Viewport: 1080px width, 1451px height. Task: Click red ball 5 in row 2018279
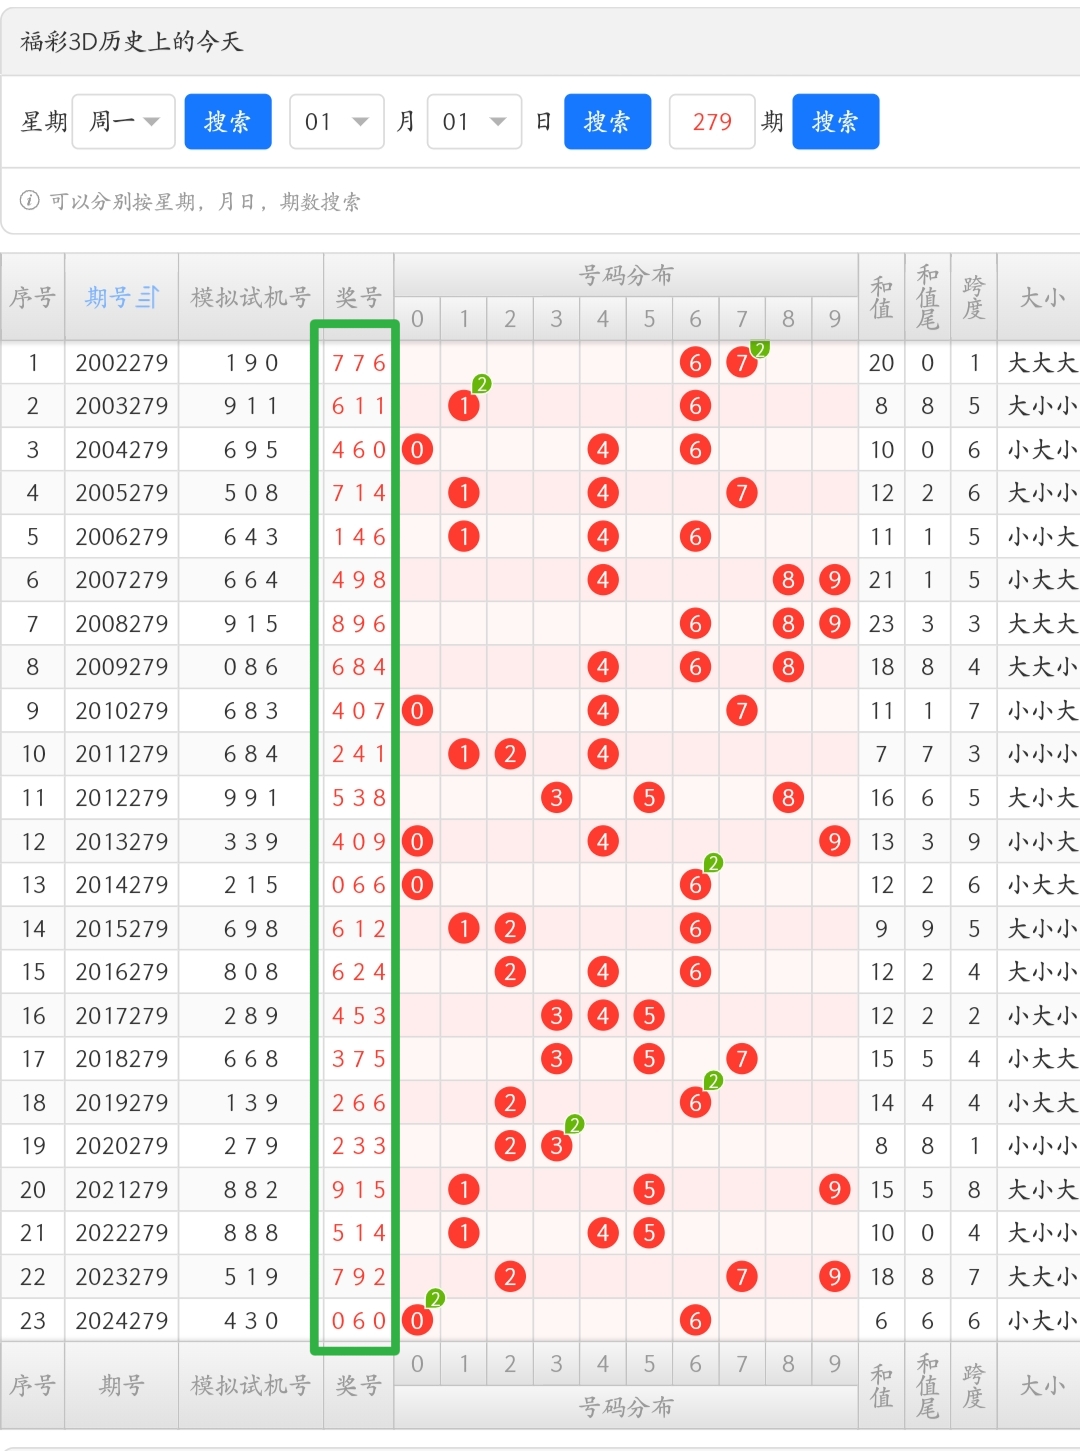pos(649,1058)
